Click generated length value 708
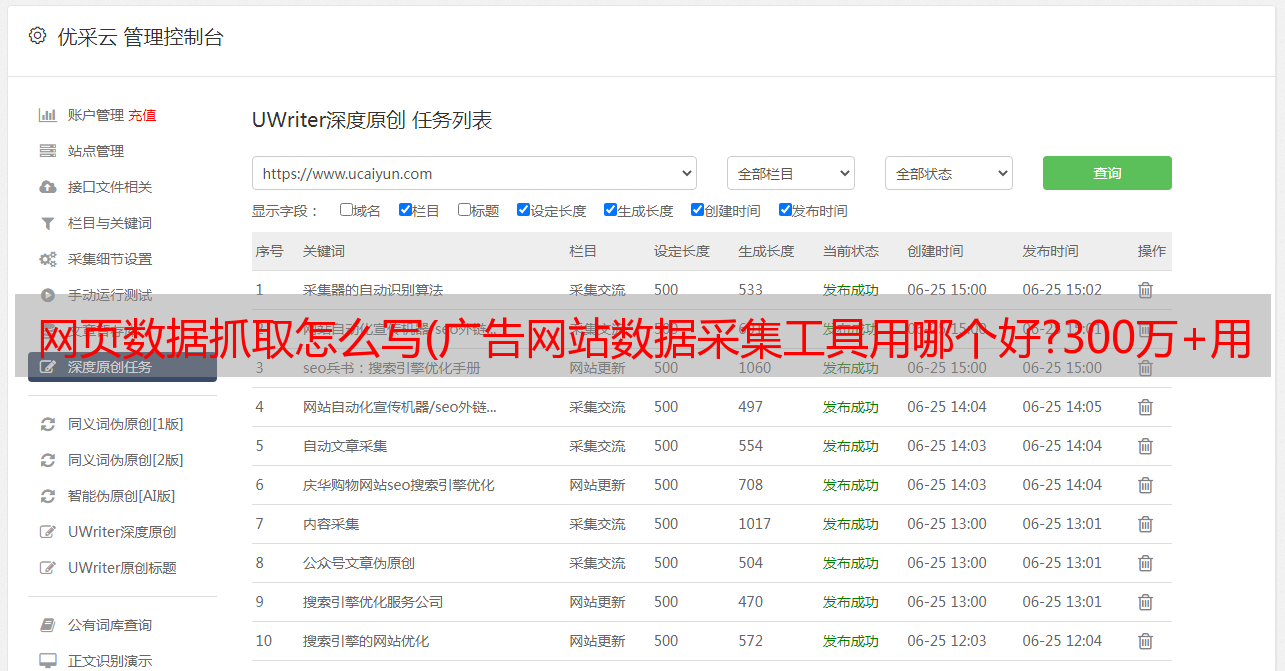The image size is (1285, 671). pos(751,485)
